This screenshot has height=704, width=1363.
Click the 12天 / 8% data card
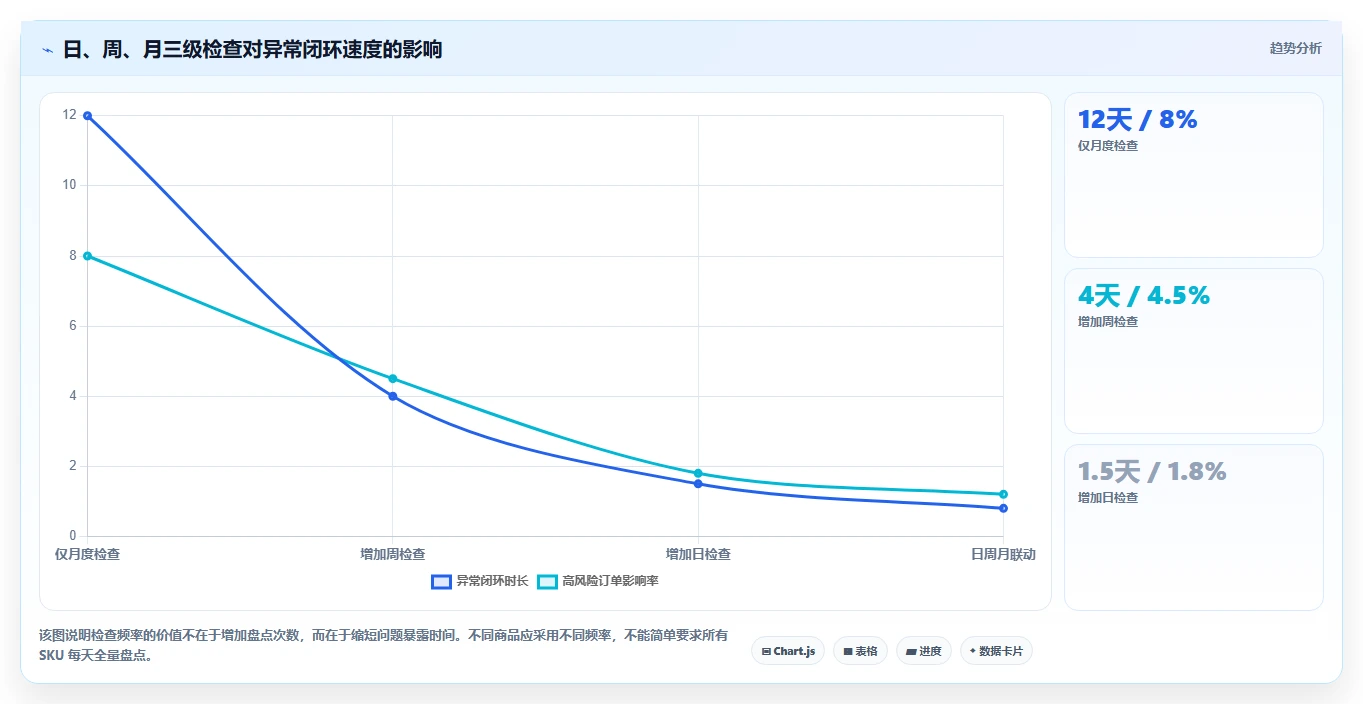click(x=1194, y=175)
